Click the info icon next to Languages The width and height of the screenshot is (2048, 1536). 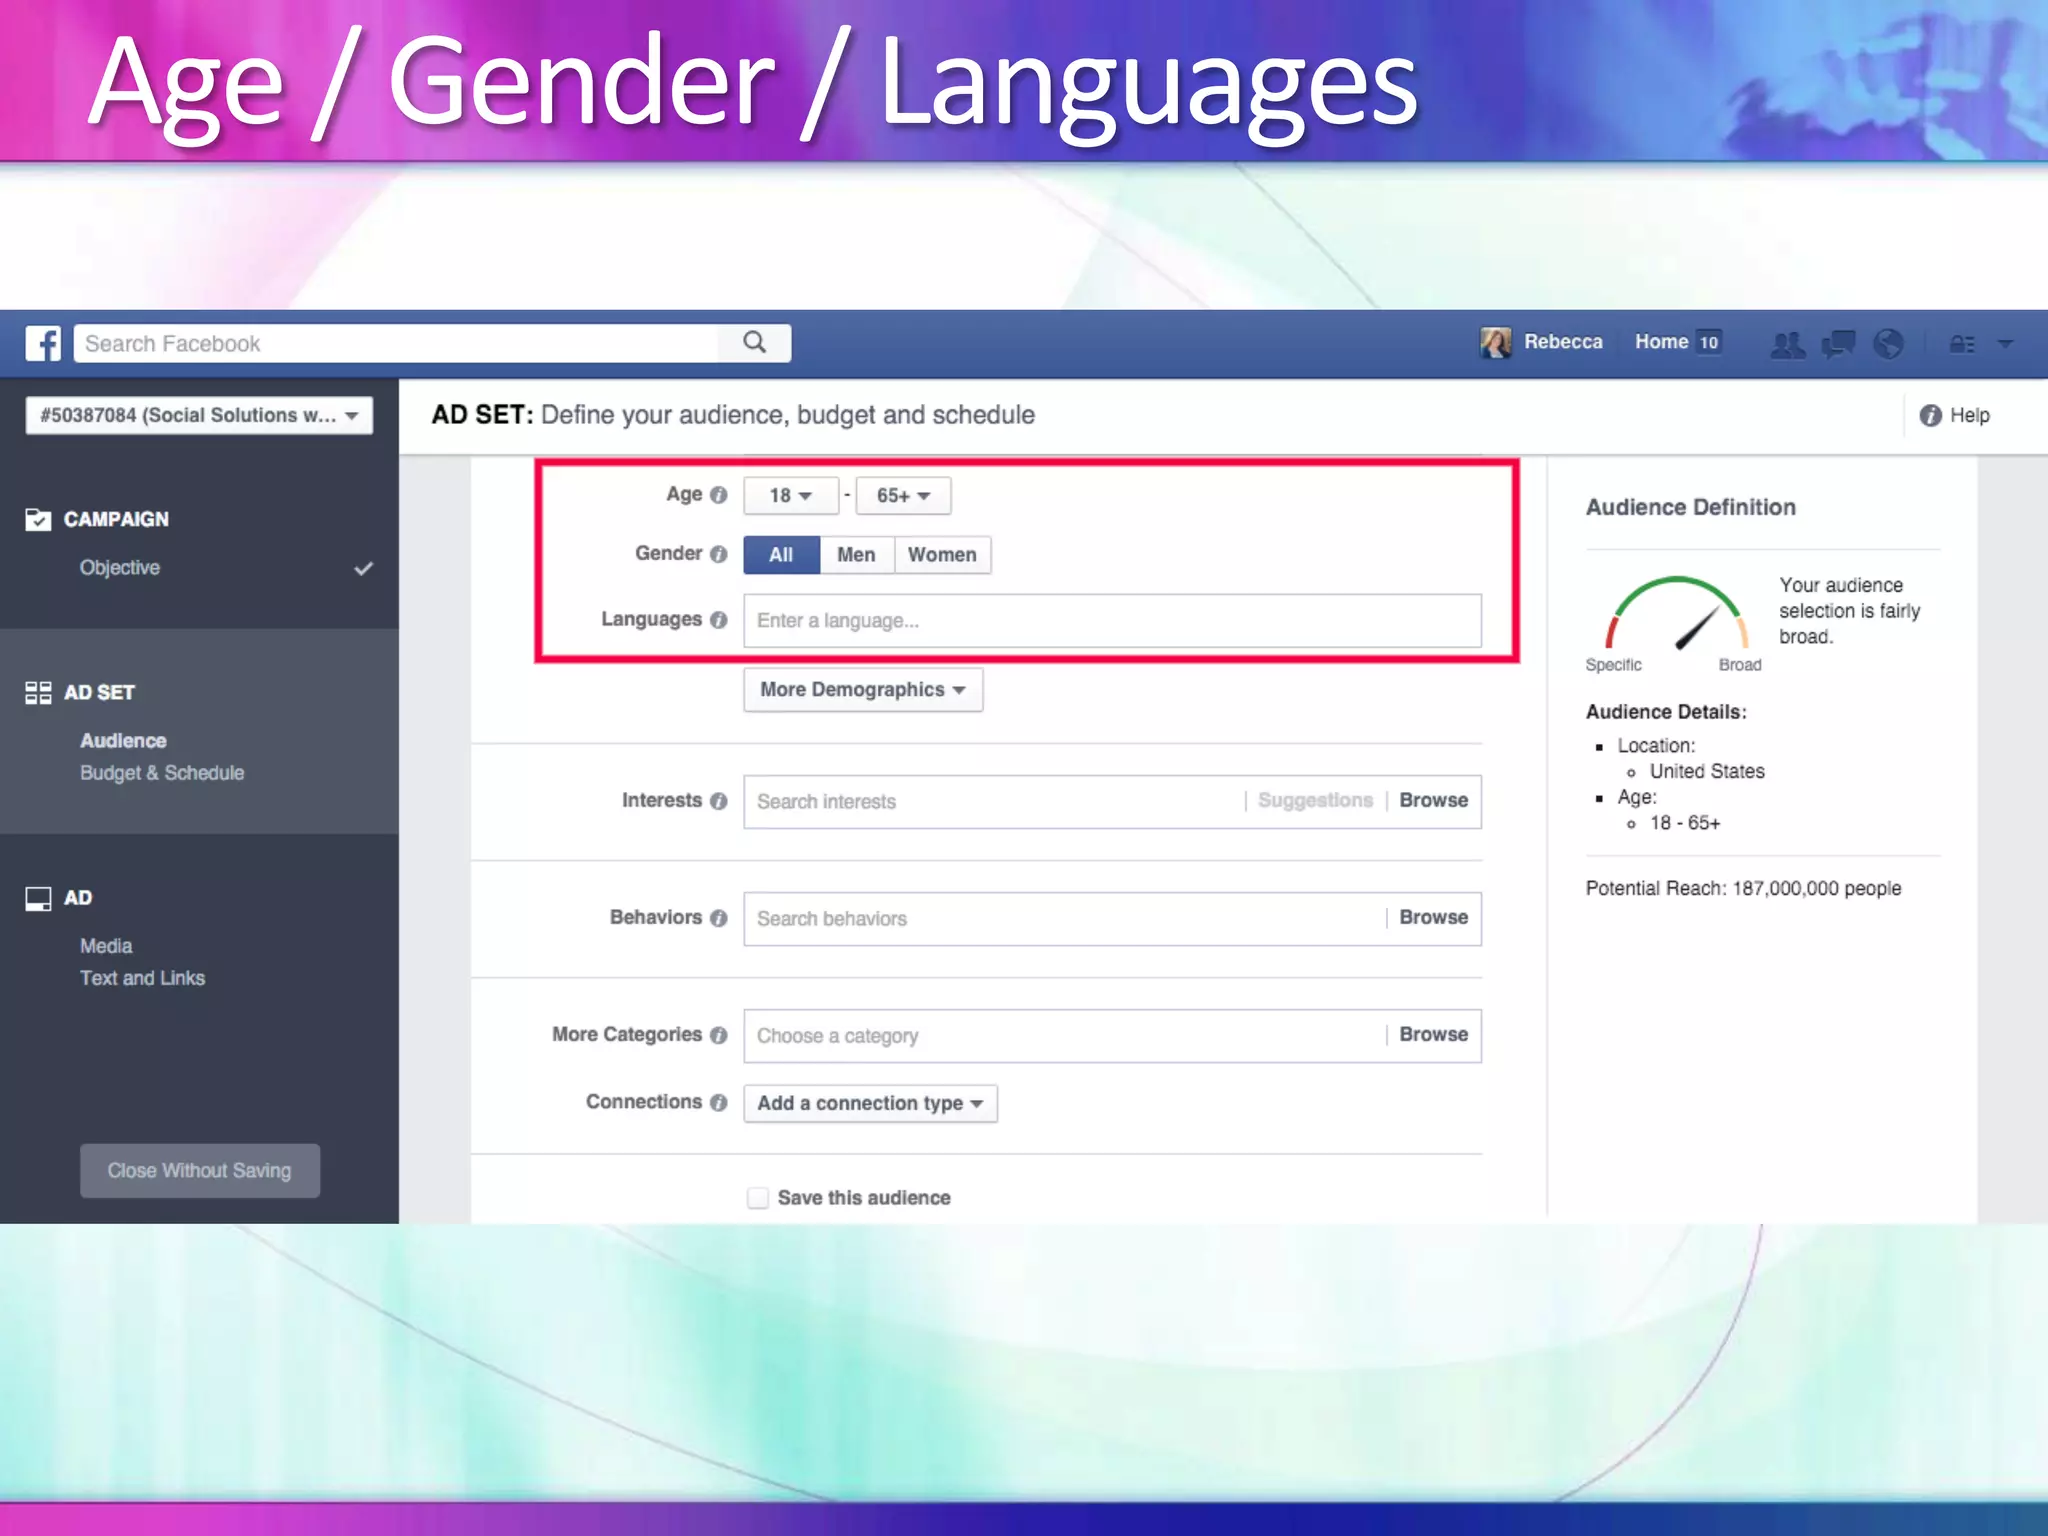point(718,620)
